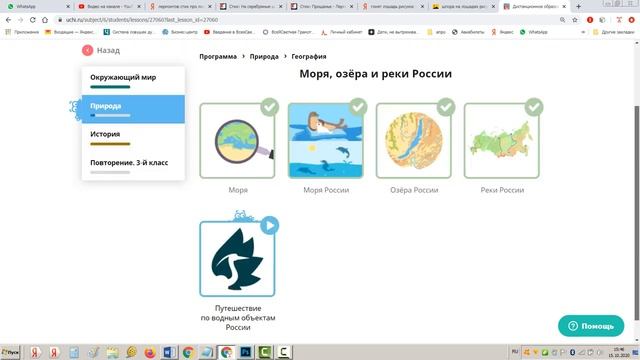Viewport: 640px width, 360px height.
Task: Click the Повторение 3-й класс progress bar
Action: tap(110, 172)
